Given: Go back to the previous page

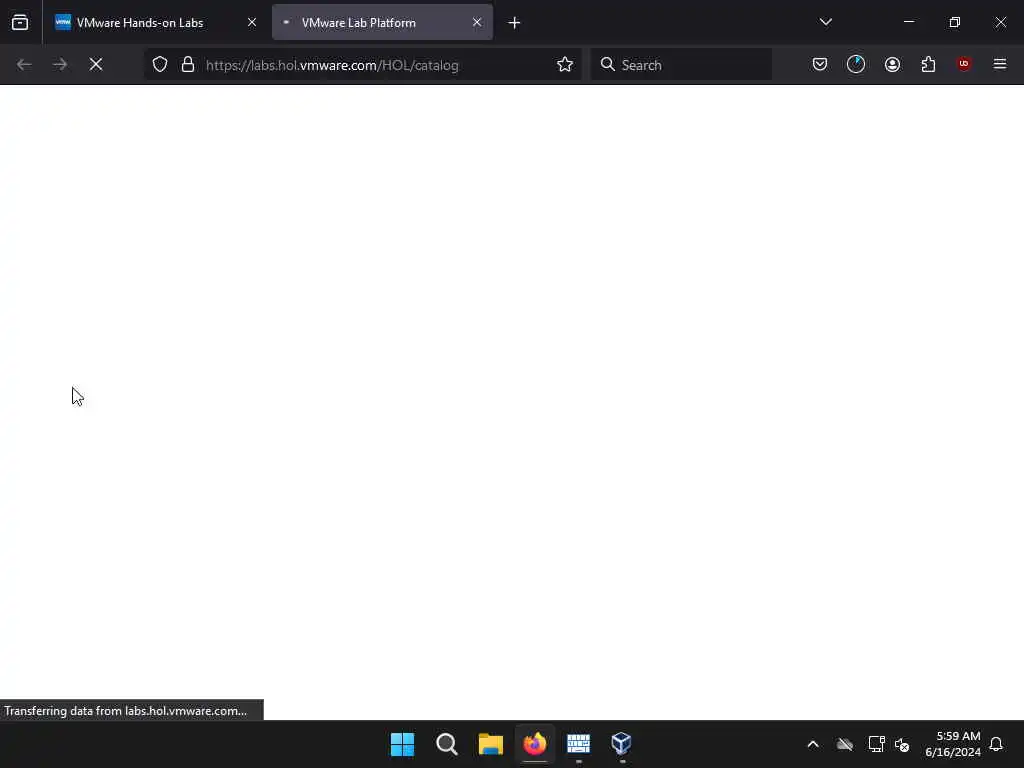Looking at the screenshot, I should [x=24, y=64].
